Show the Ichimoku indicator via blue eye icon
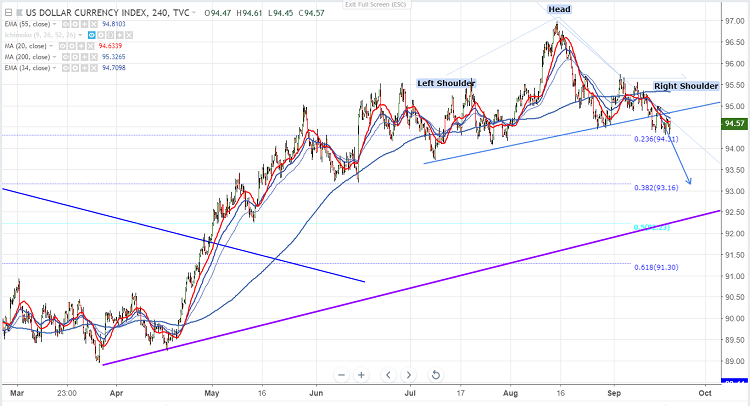The image size is (752, 406). pos(92,35)
